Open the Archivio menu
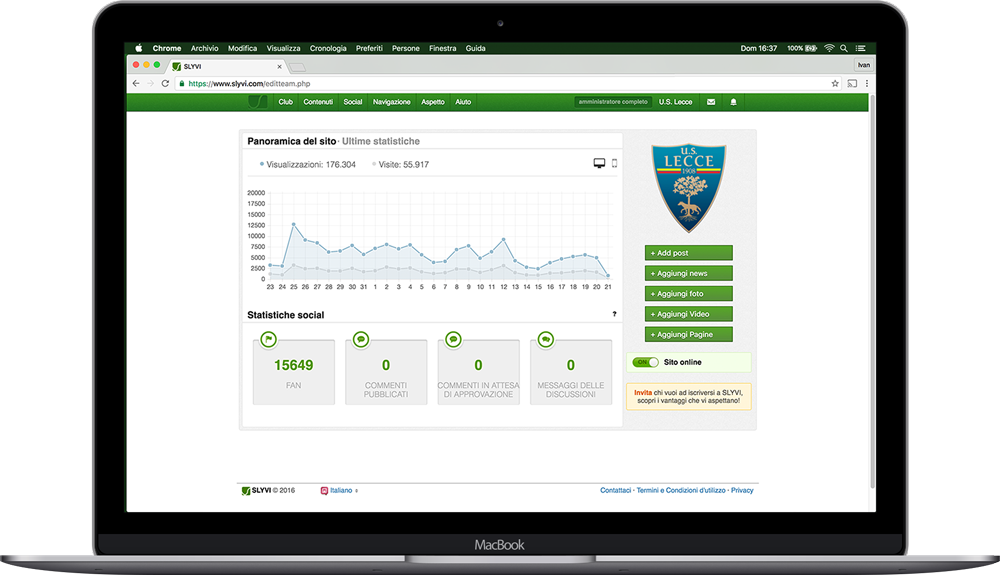Screen dimensions: 1000x575 204,48
